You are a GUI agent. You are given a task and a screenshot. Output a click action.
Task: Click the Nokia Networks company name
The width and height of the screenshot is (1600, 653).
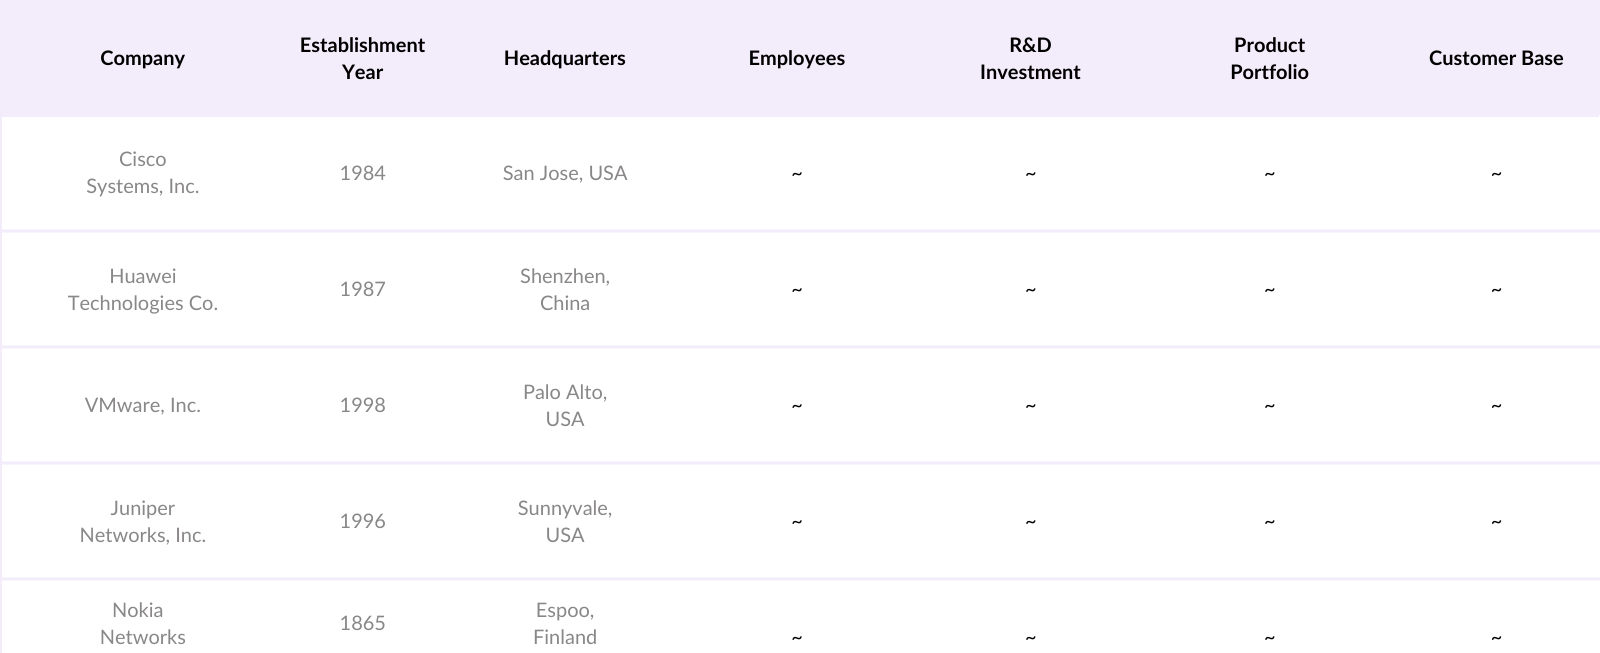(142, 623)
